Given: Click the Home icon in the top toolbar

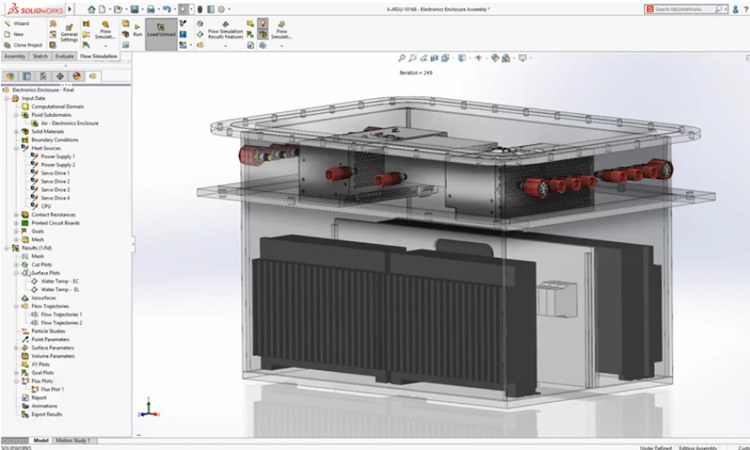Looking at the screenshot, I should [91, 8].
